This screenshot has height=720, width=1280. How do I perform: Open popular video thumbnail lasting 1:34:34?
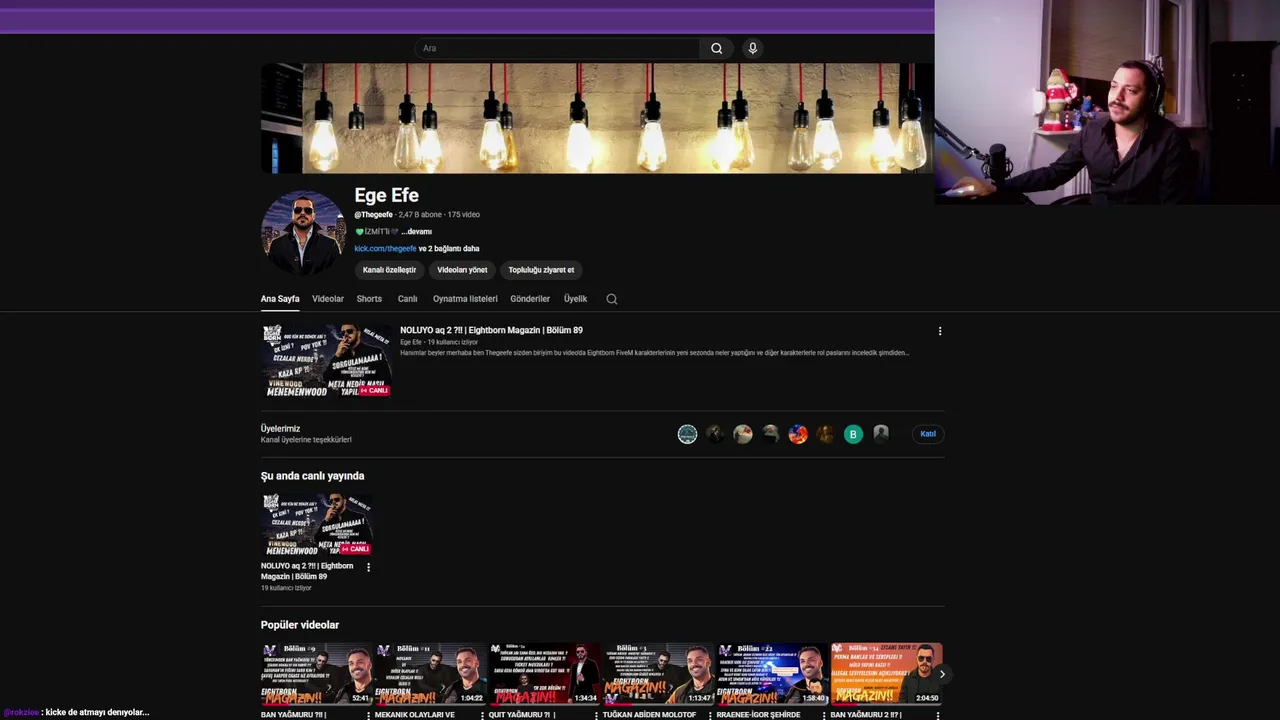click(x=545, y=674)
